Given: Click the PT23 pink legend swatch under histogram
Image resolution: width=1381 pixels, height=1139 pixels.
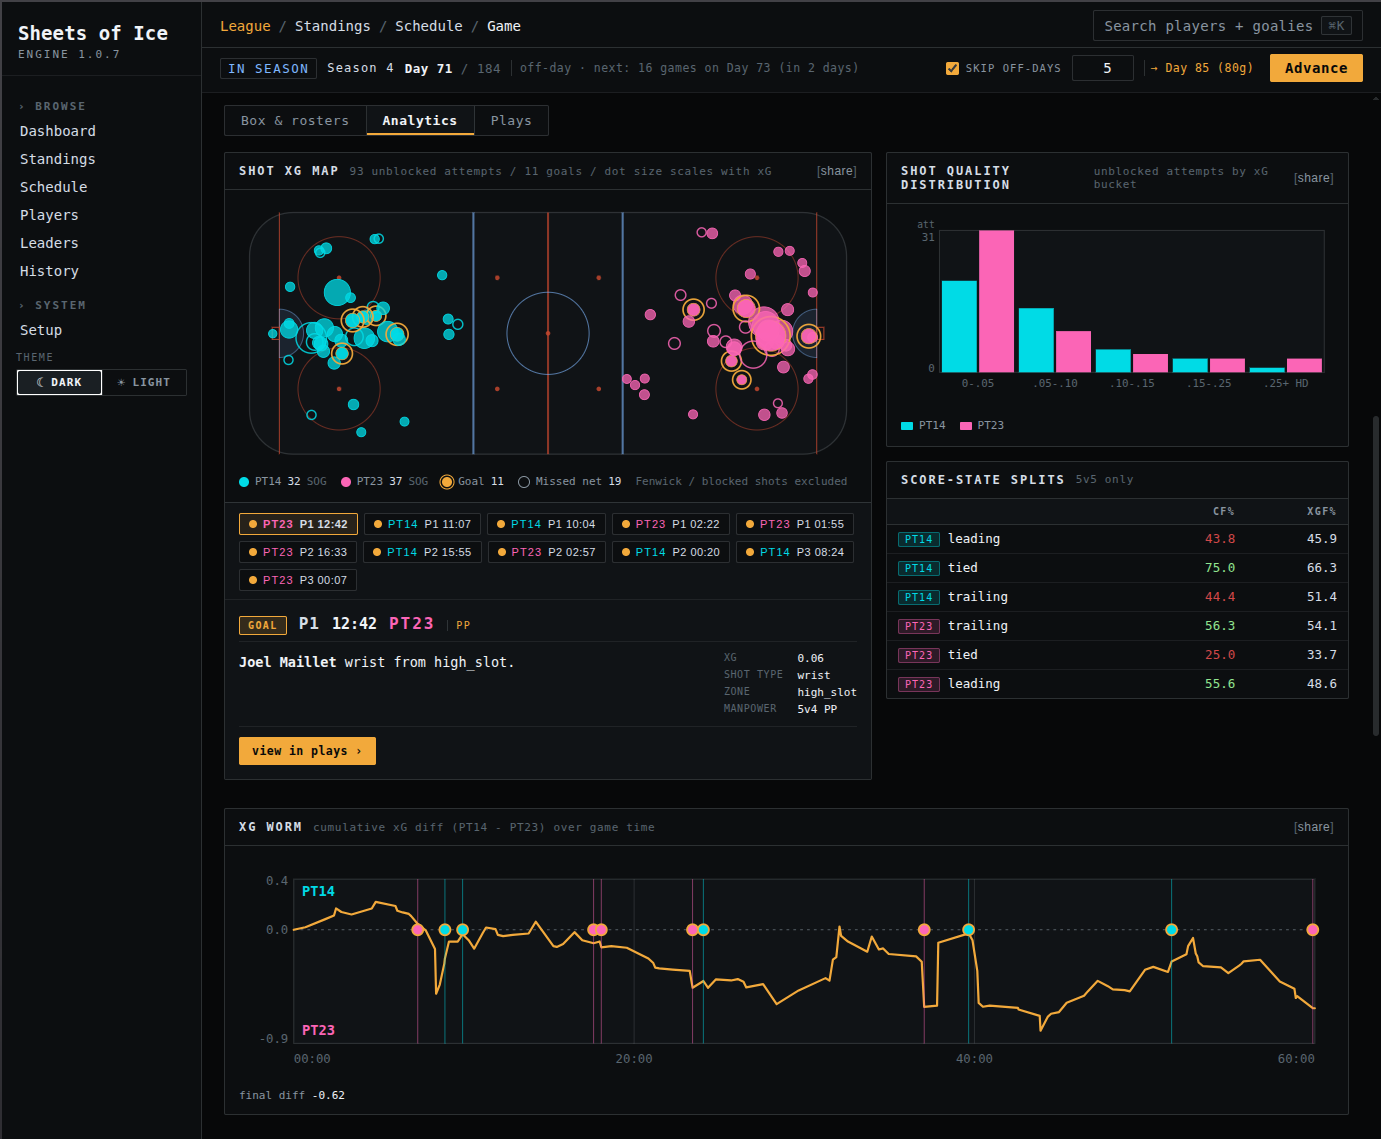Looking at the screenshot, I should point(966,426).
